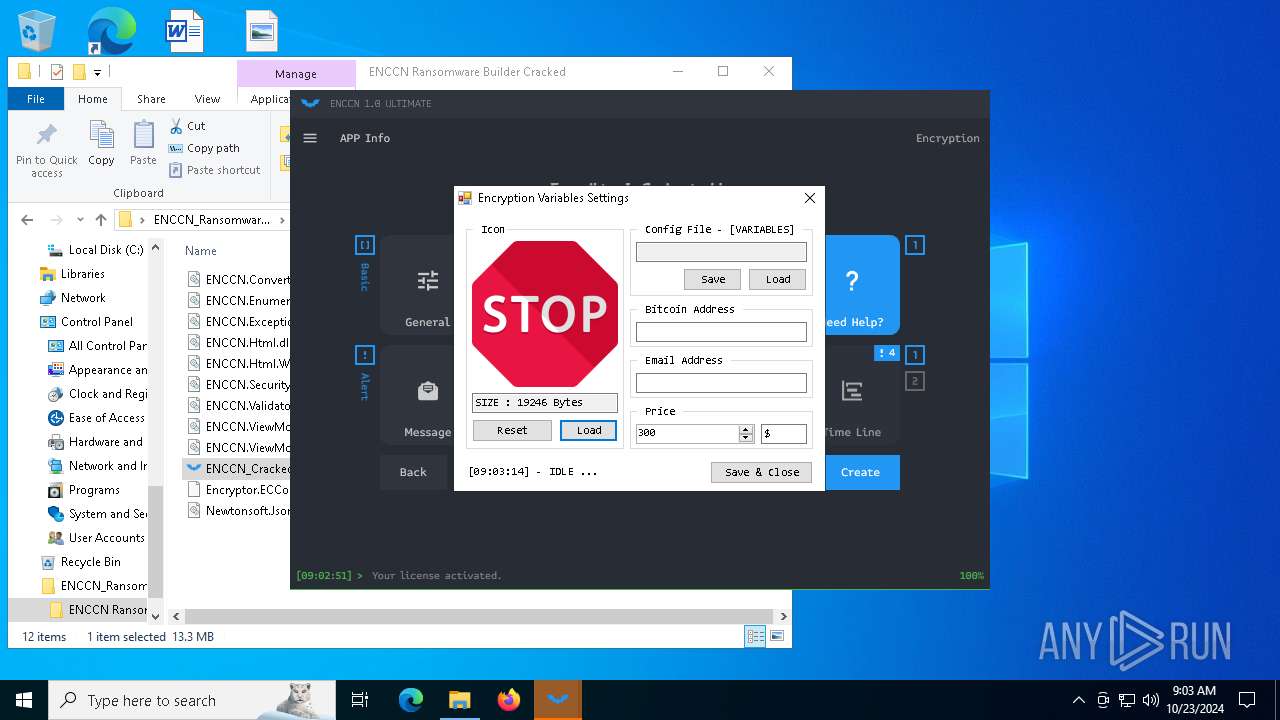Open the File tab in Explorer

pos(36,99)
